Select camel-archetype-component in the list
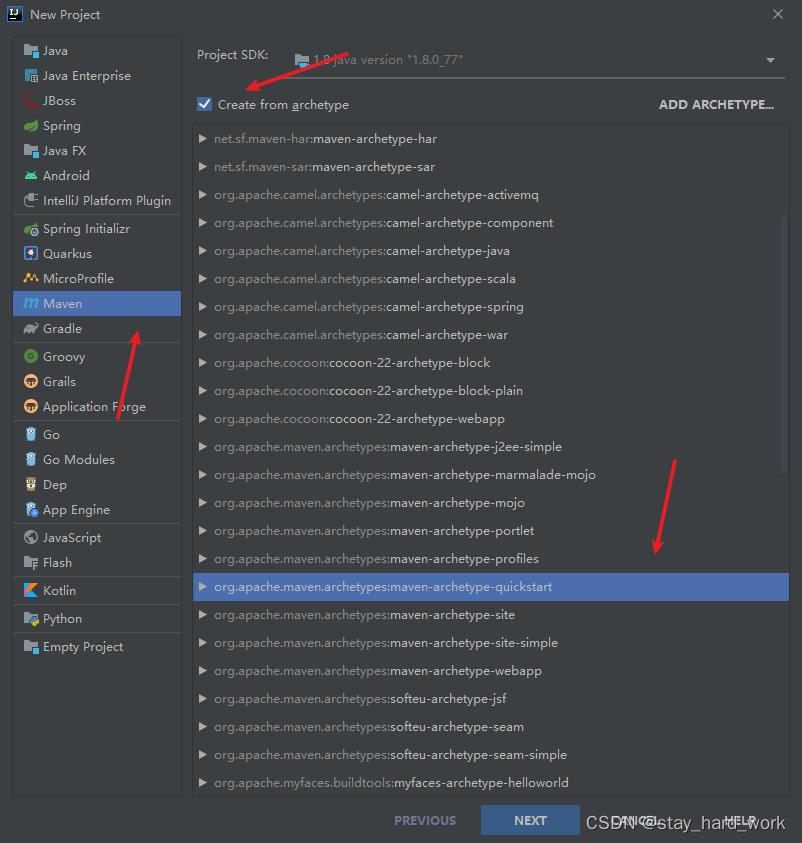Viewport: 802px width, 843px height. [x=491, y=223]
